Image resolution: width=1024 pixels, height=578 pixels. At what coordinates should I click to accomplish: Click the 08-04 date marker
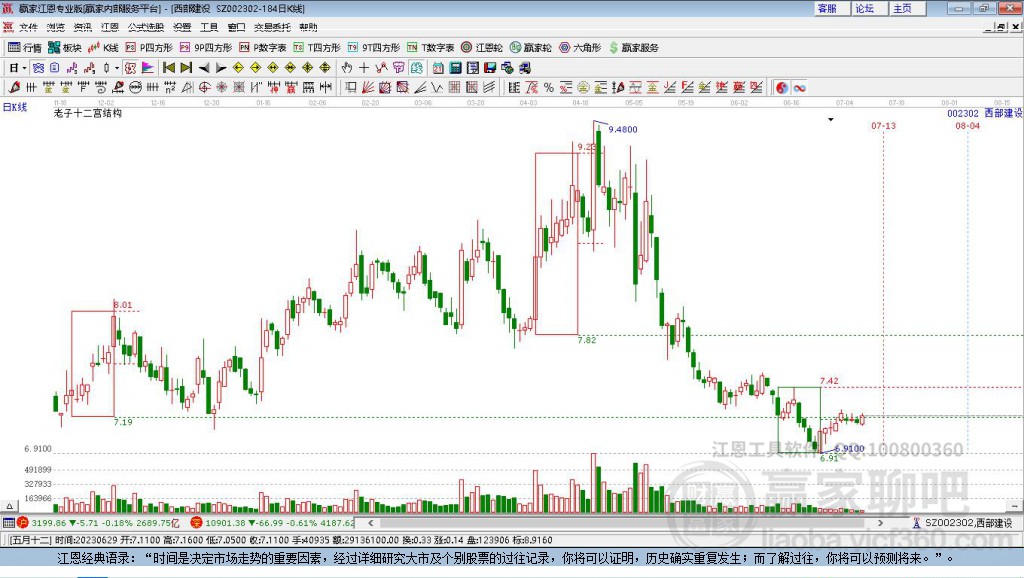point(967,125)
